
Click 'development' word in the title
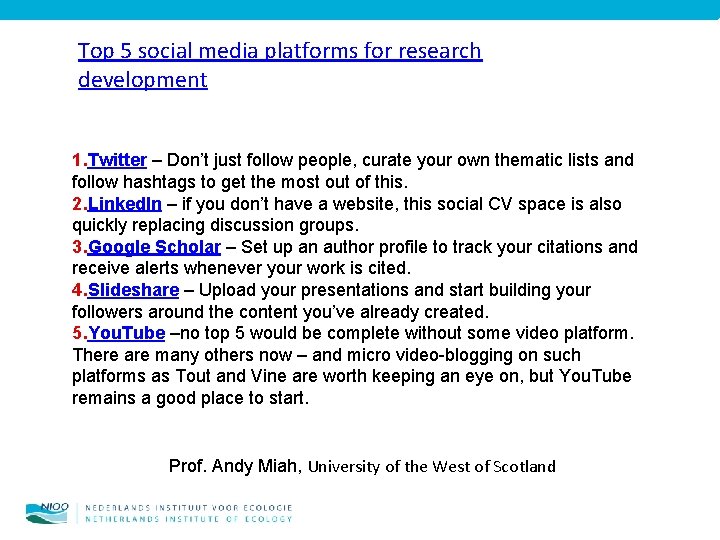pyautogui.click(x=143, y=80)
